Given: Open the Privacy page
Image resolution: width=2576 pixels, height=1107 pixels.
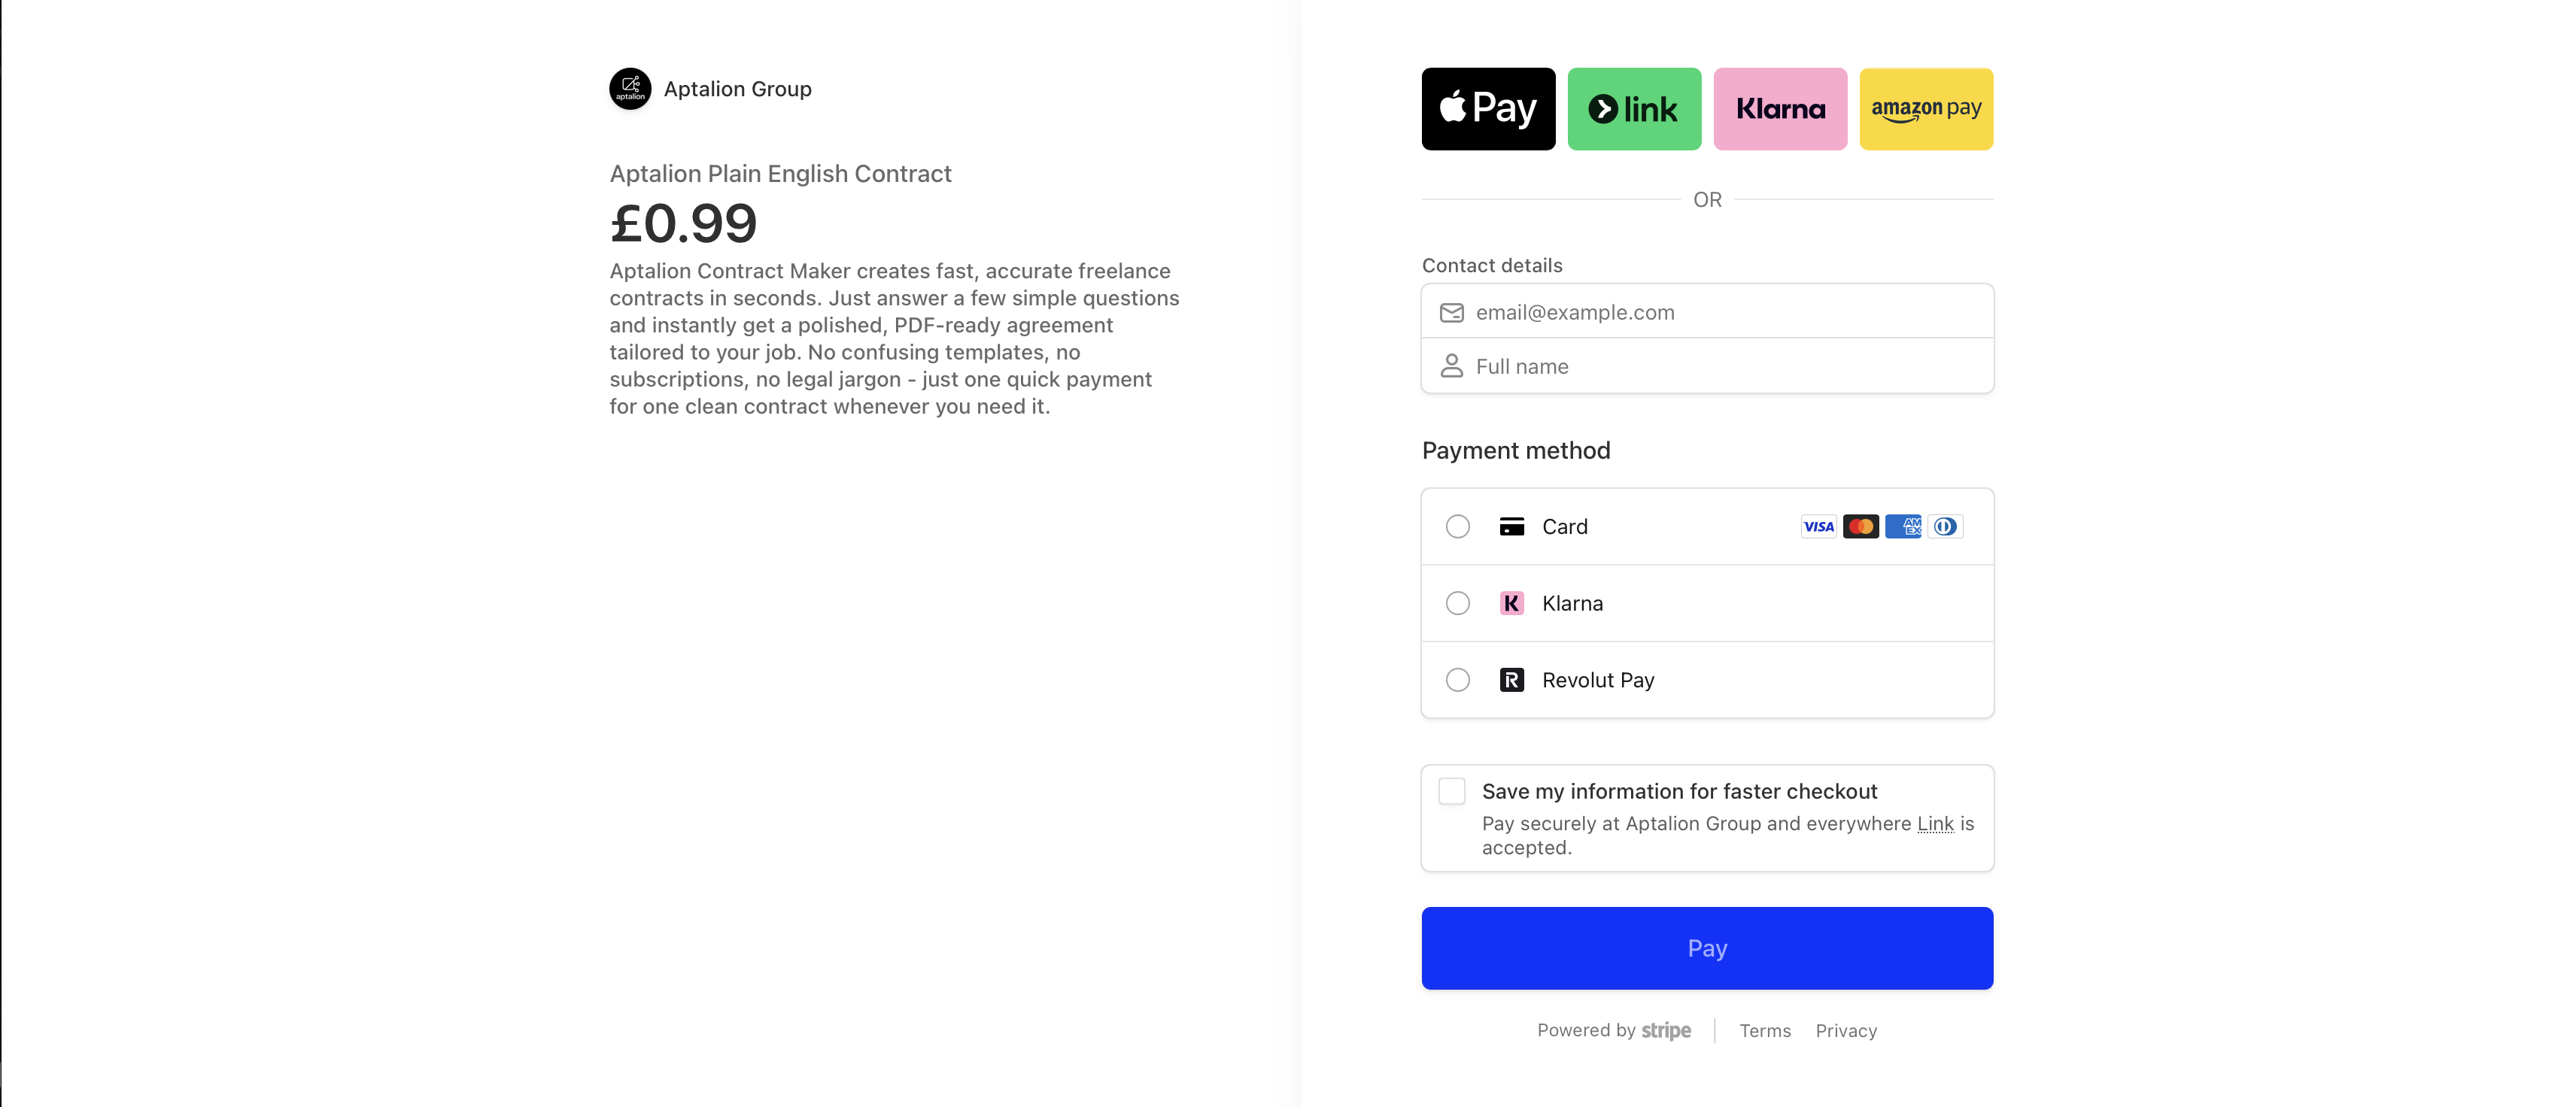Looking at the screenshot, I should (1846, 1030).
